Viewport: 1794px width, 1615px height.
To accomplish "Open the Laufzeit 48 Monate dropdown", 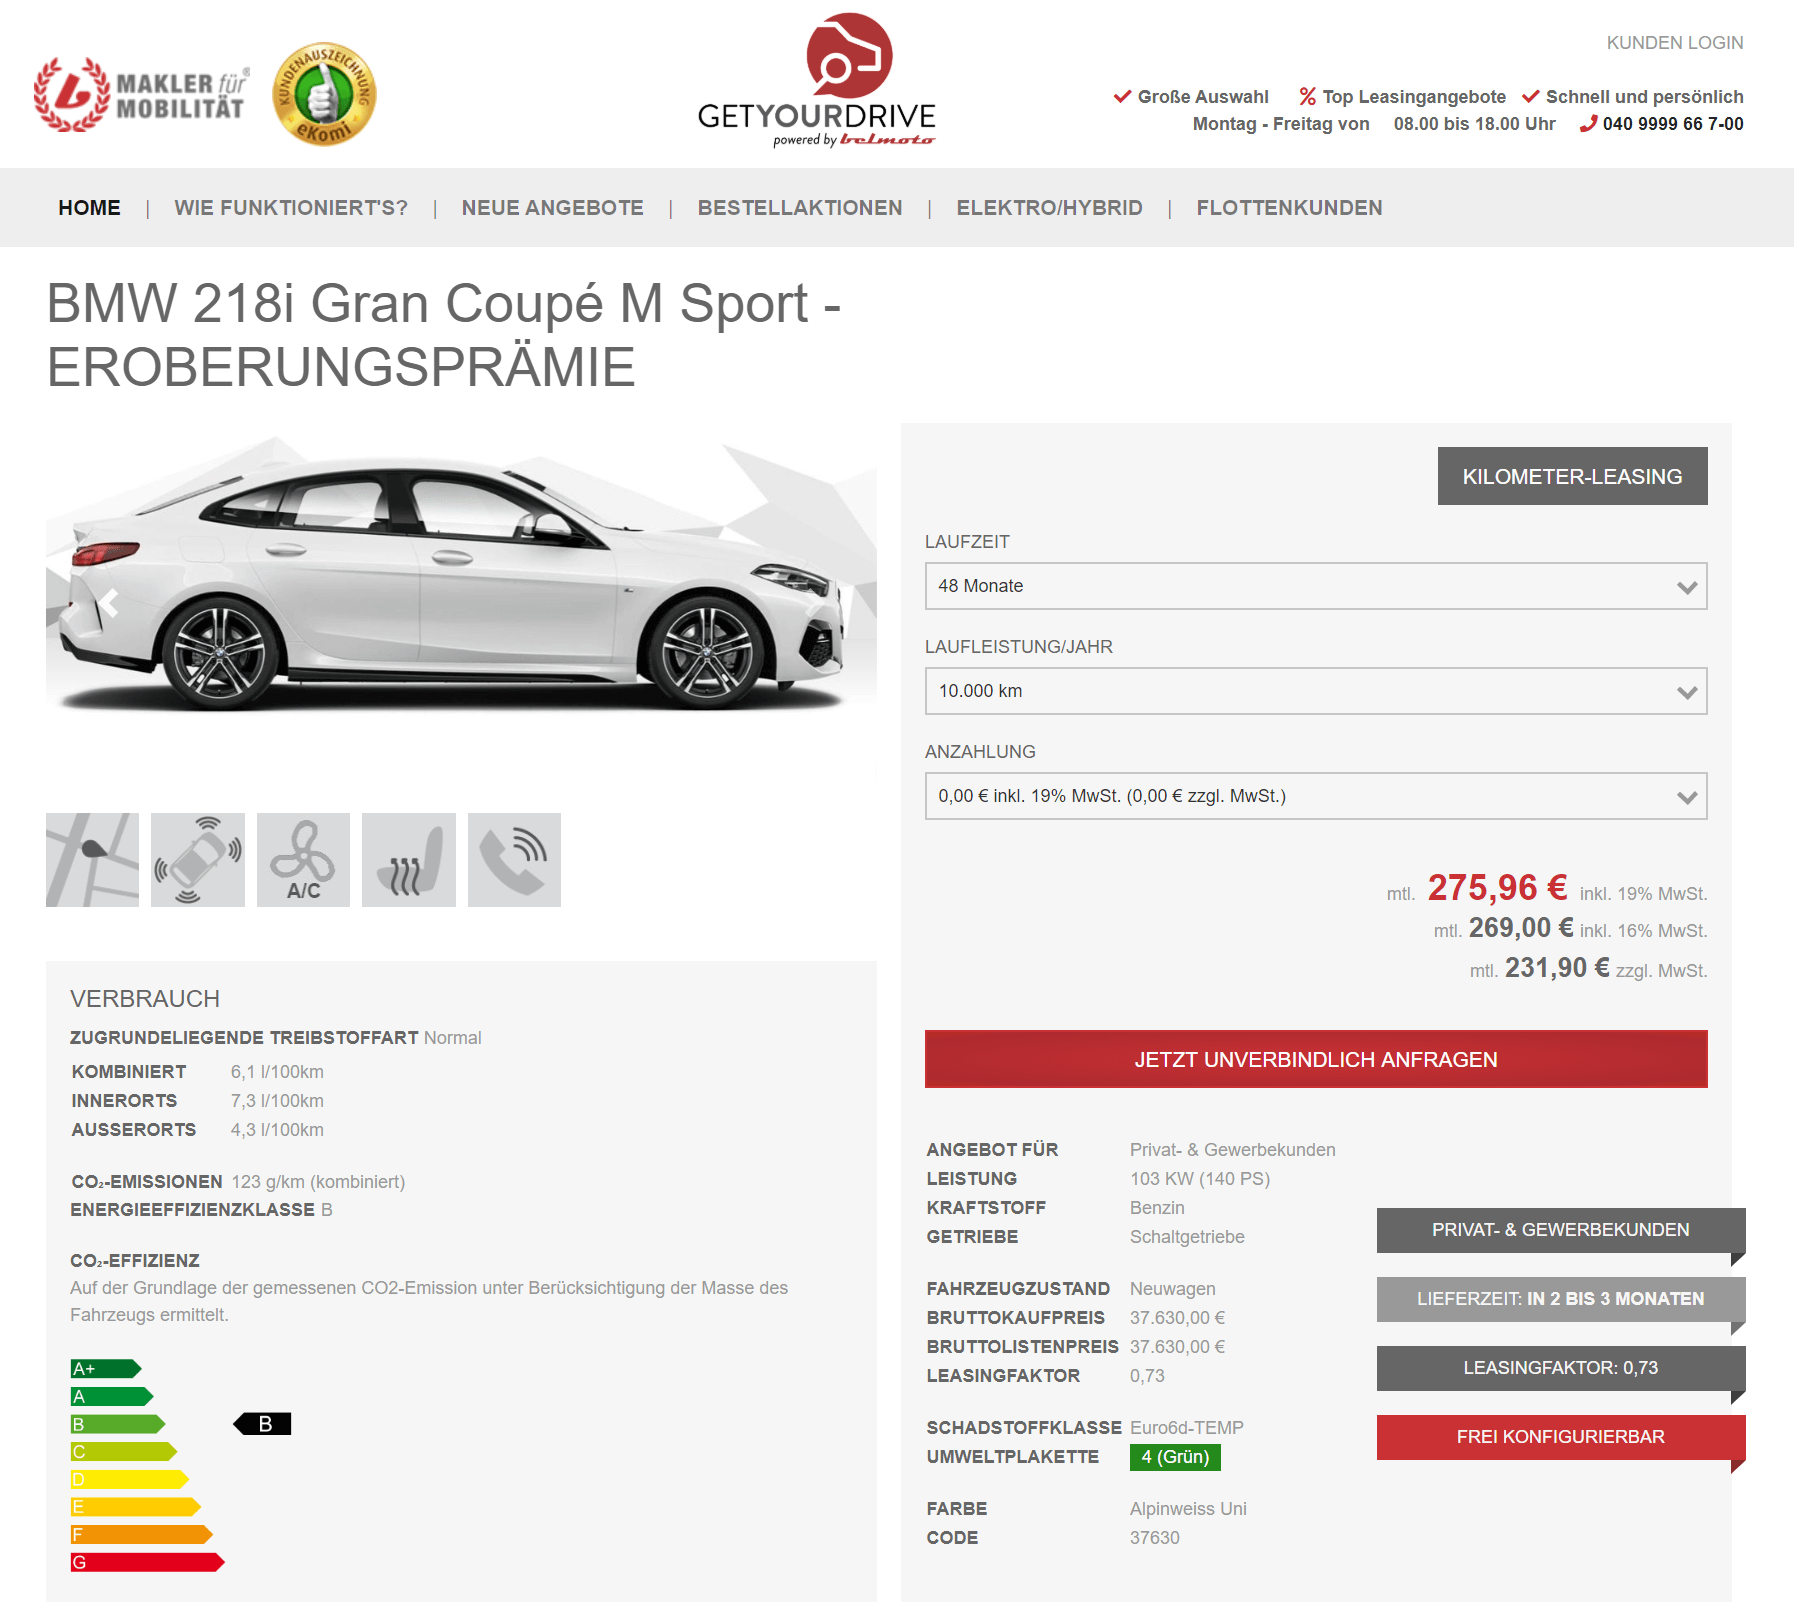I will (1316, 586).
